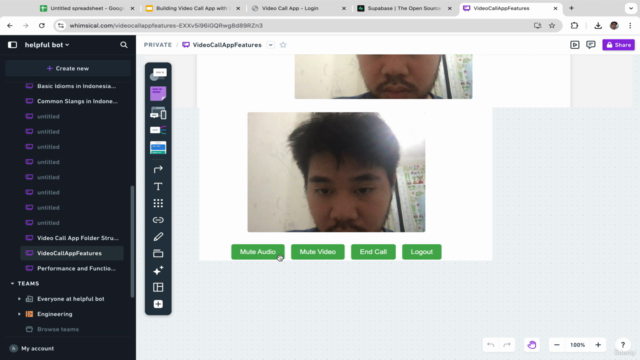Screen dimensions: 640x360
Task: Switch to Untitled spreadsheet tab
Action: [x=87, y=8]
